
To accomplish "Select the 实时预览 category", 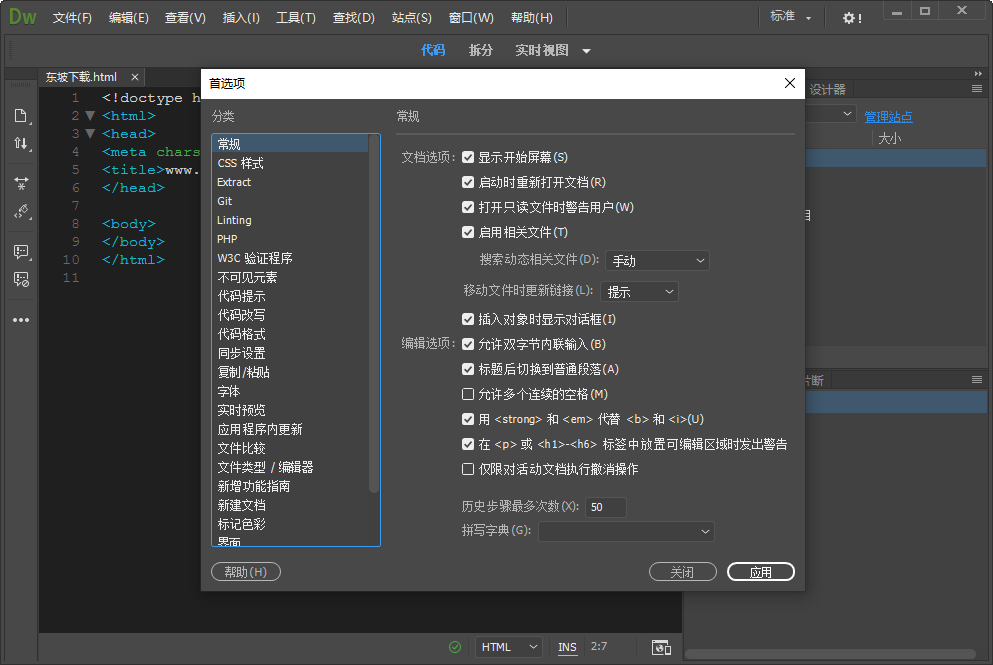I will pos(241,410).
